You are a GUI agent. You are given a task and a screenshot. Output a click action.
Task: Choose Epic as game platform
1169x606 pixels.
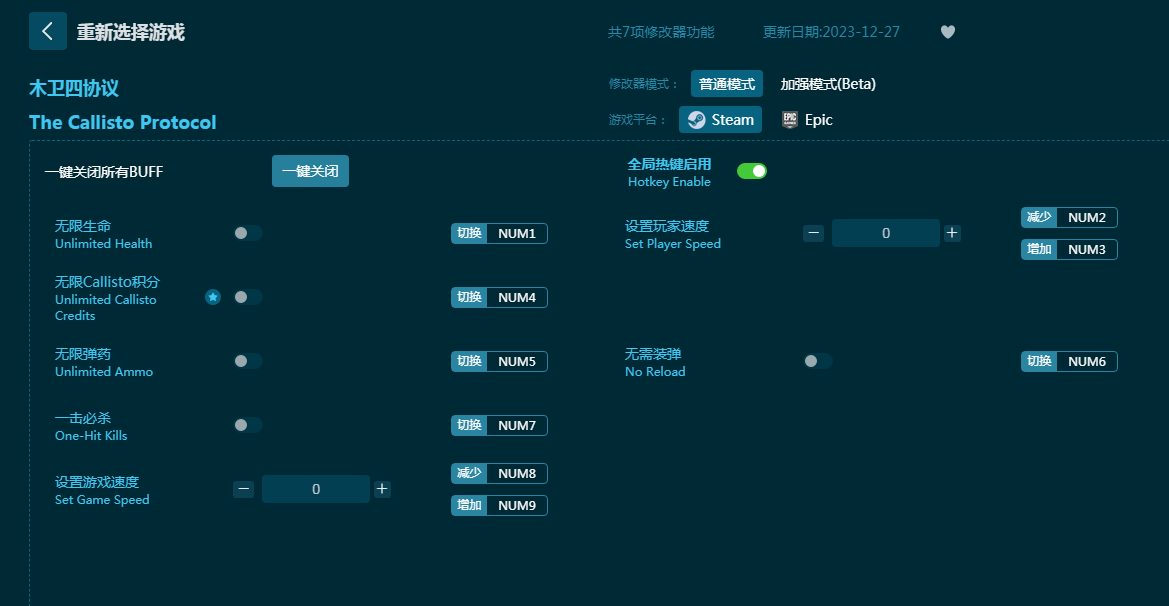(807, 120)
